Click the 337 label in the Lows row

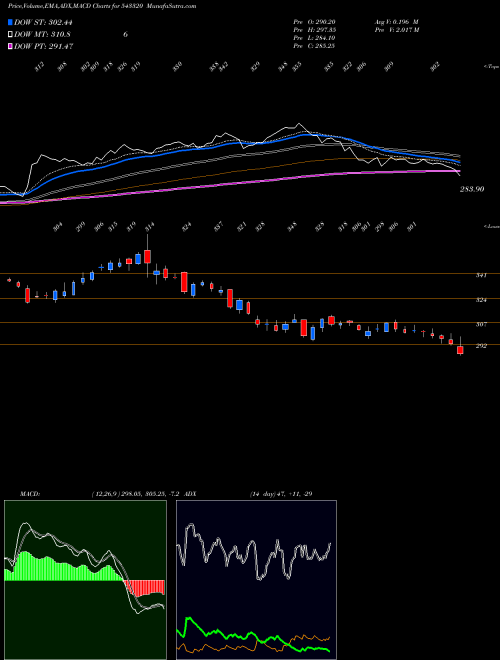(218, 226)
